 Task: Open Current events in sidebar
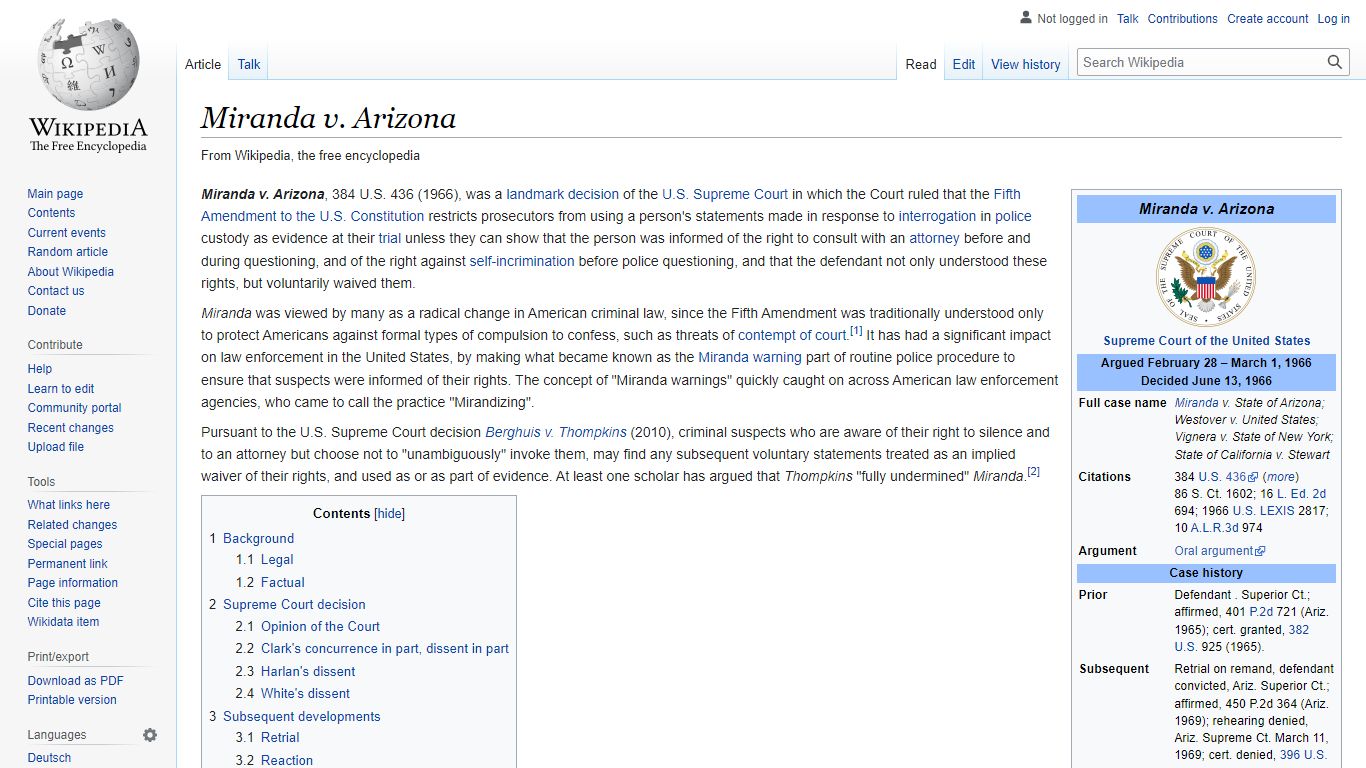pos(67,233)
